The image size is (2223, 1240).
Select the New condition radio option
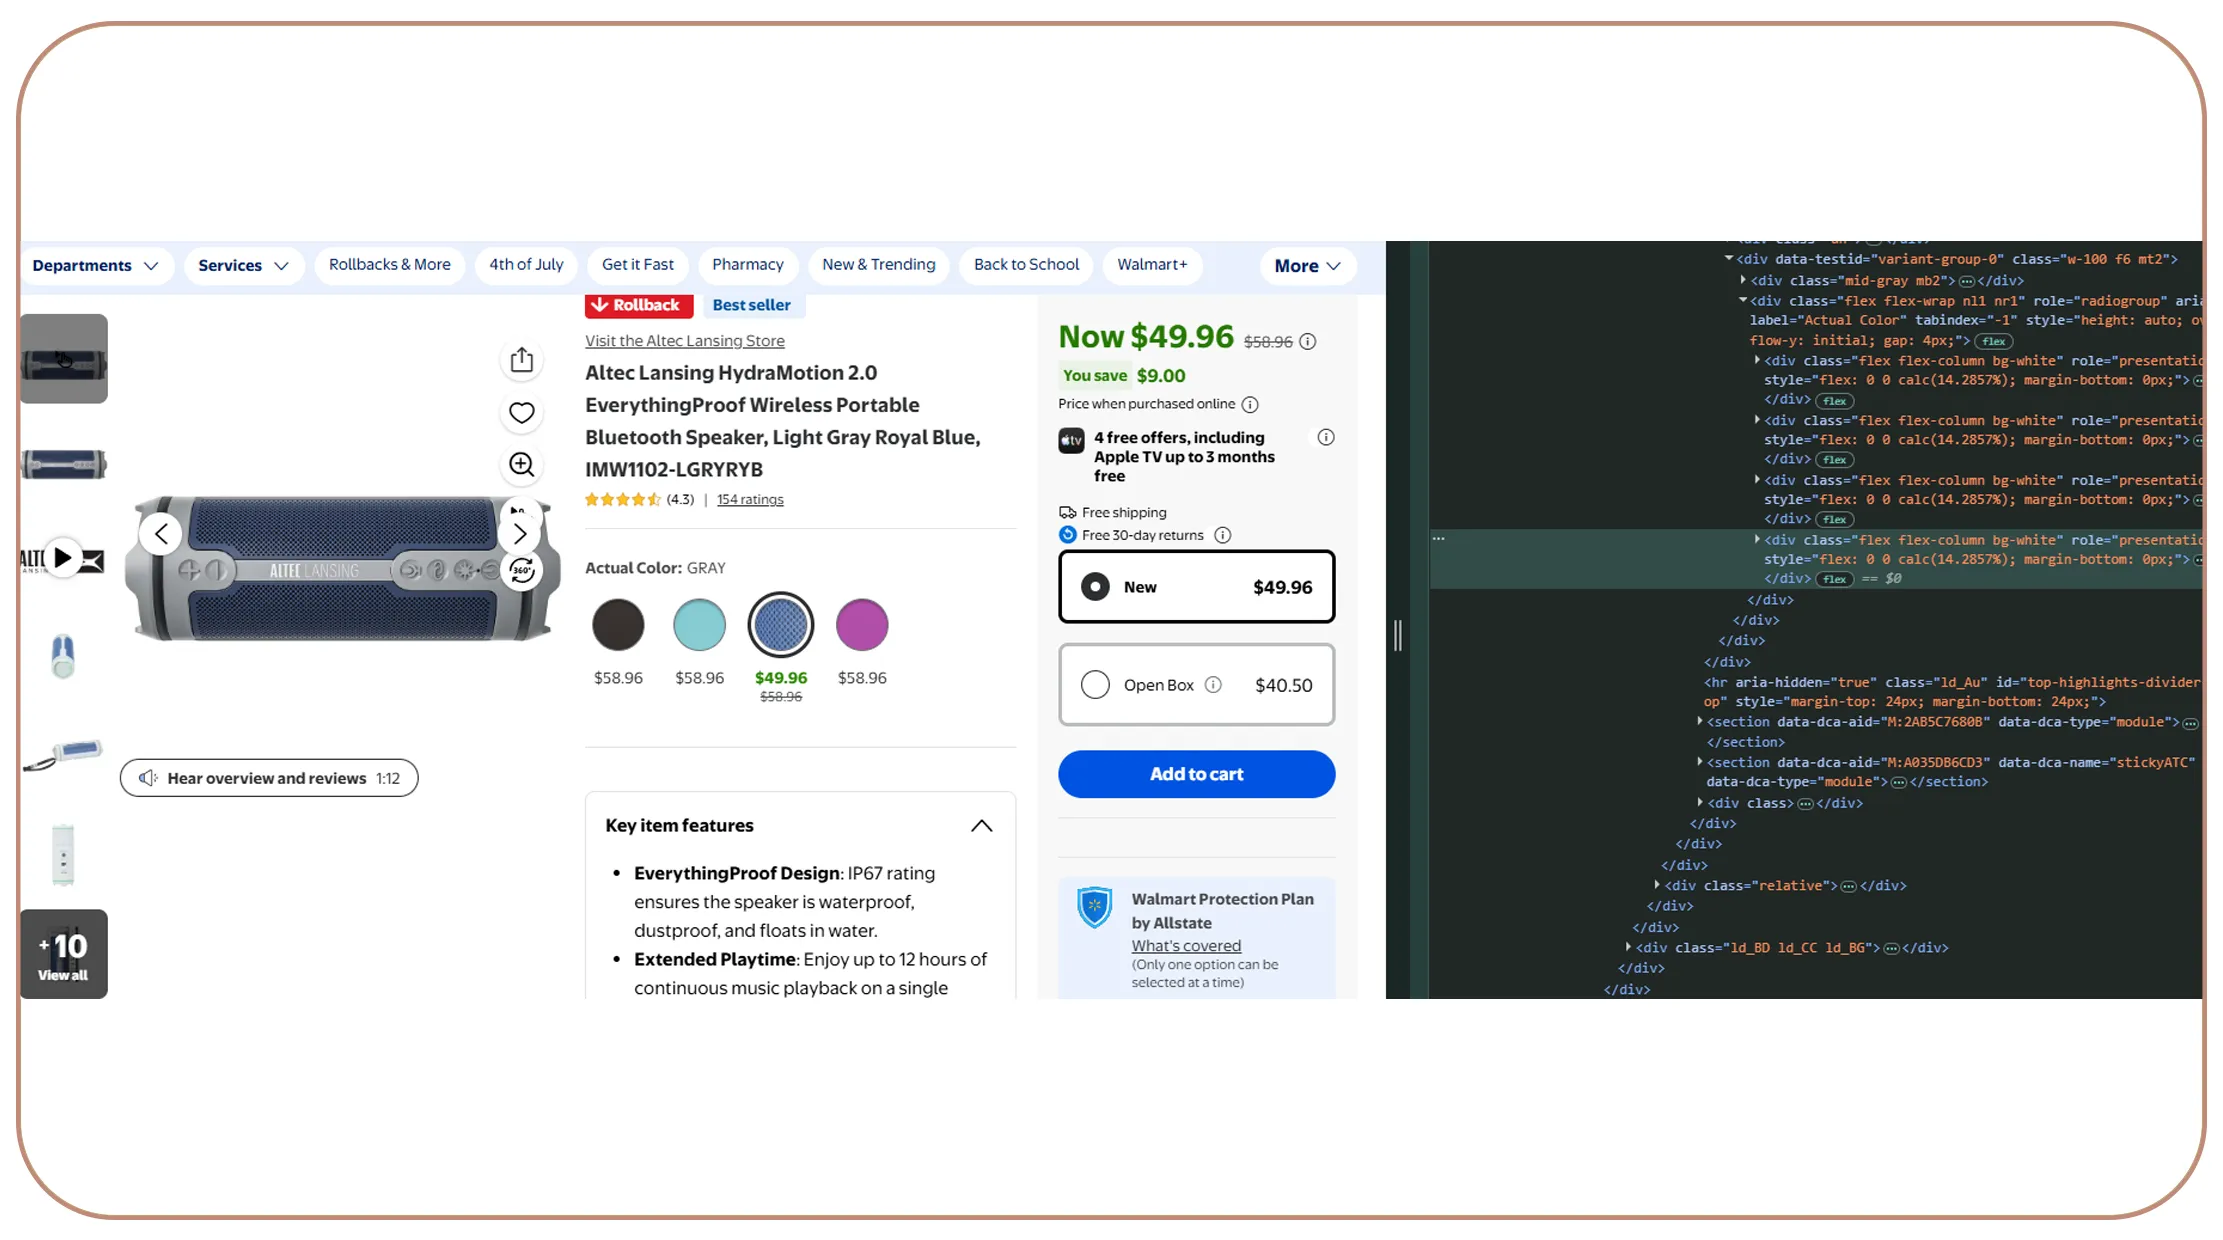[1095, 587]
